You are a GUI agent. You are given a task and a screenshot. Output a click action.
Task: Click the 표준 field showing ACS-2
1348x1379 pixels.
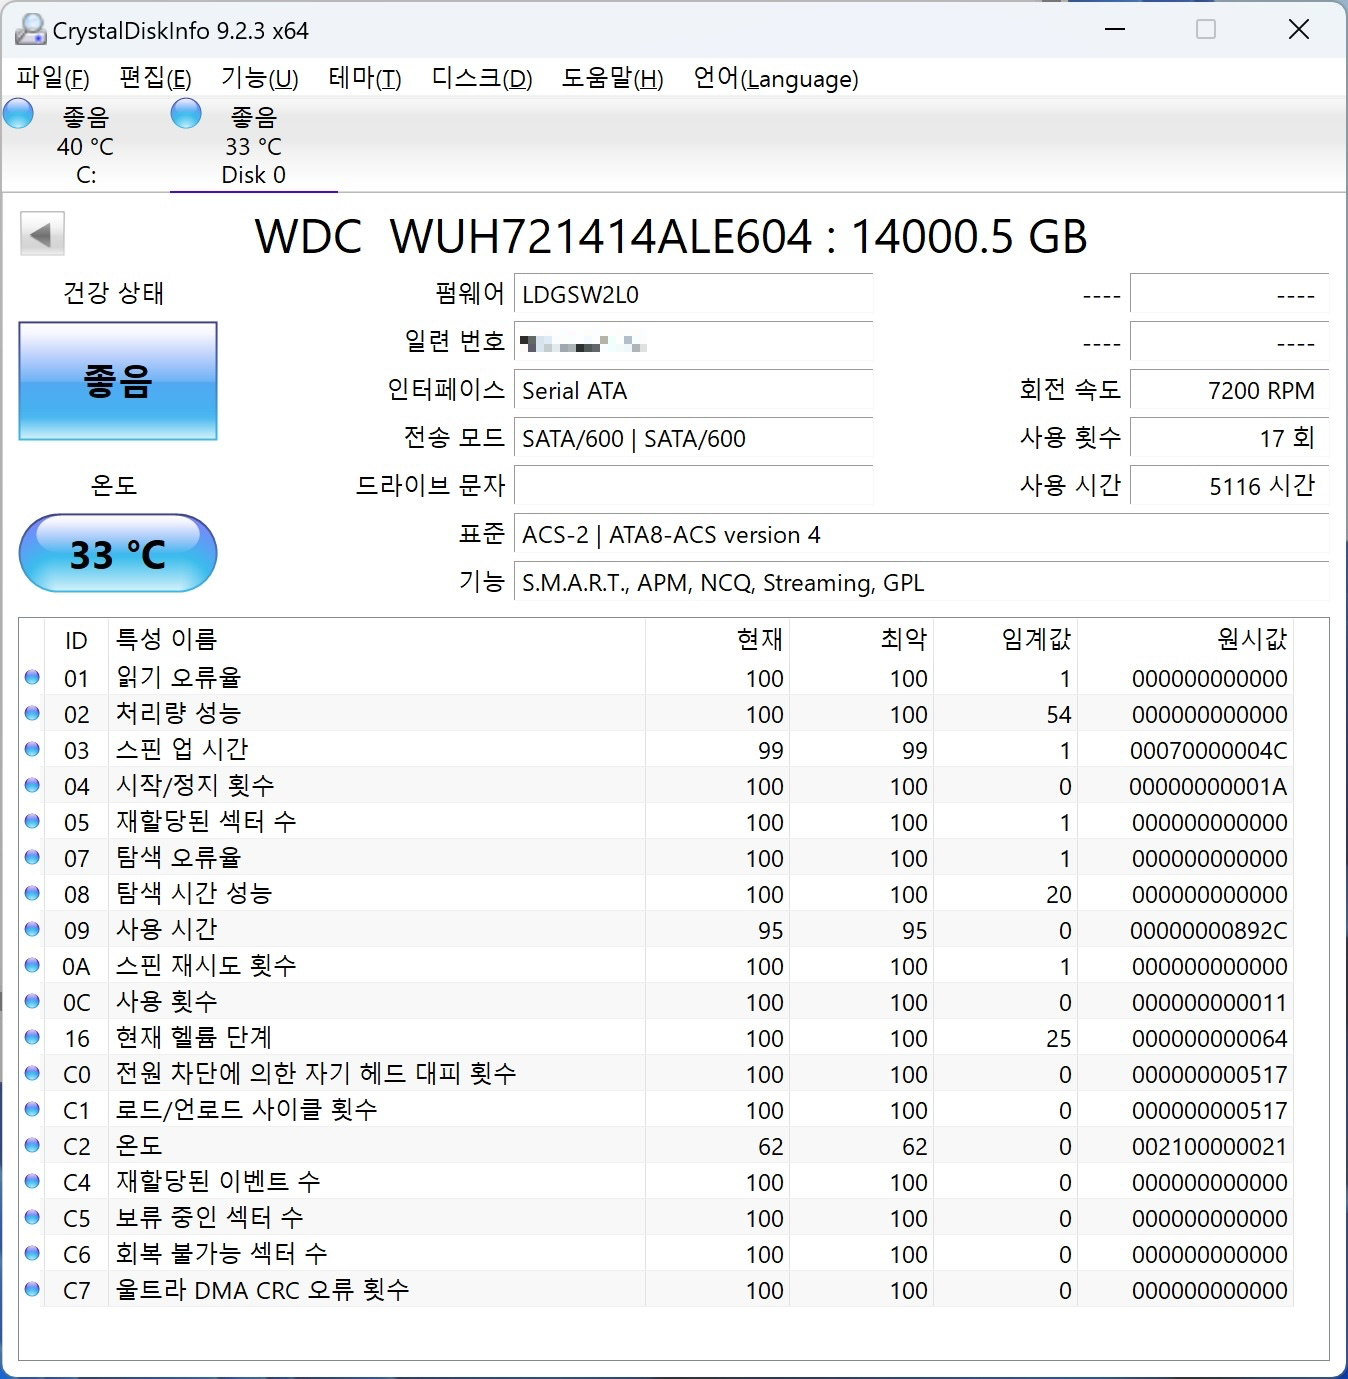tap(921, 535)
